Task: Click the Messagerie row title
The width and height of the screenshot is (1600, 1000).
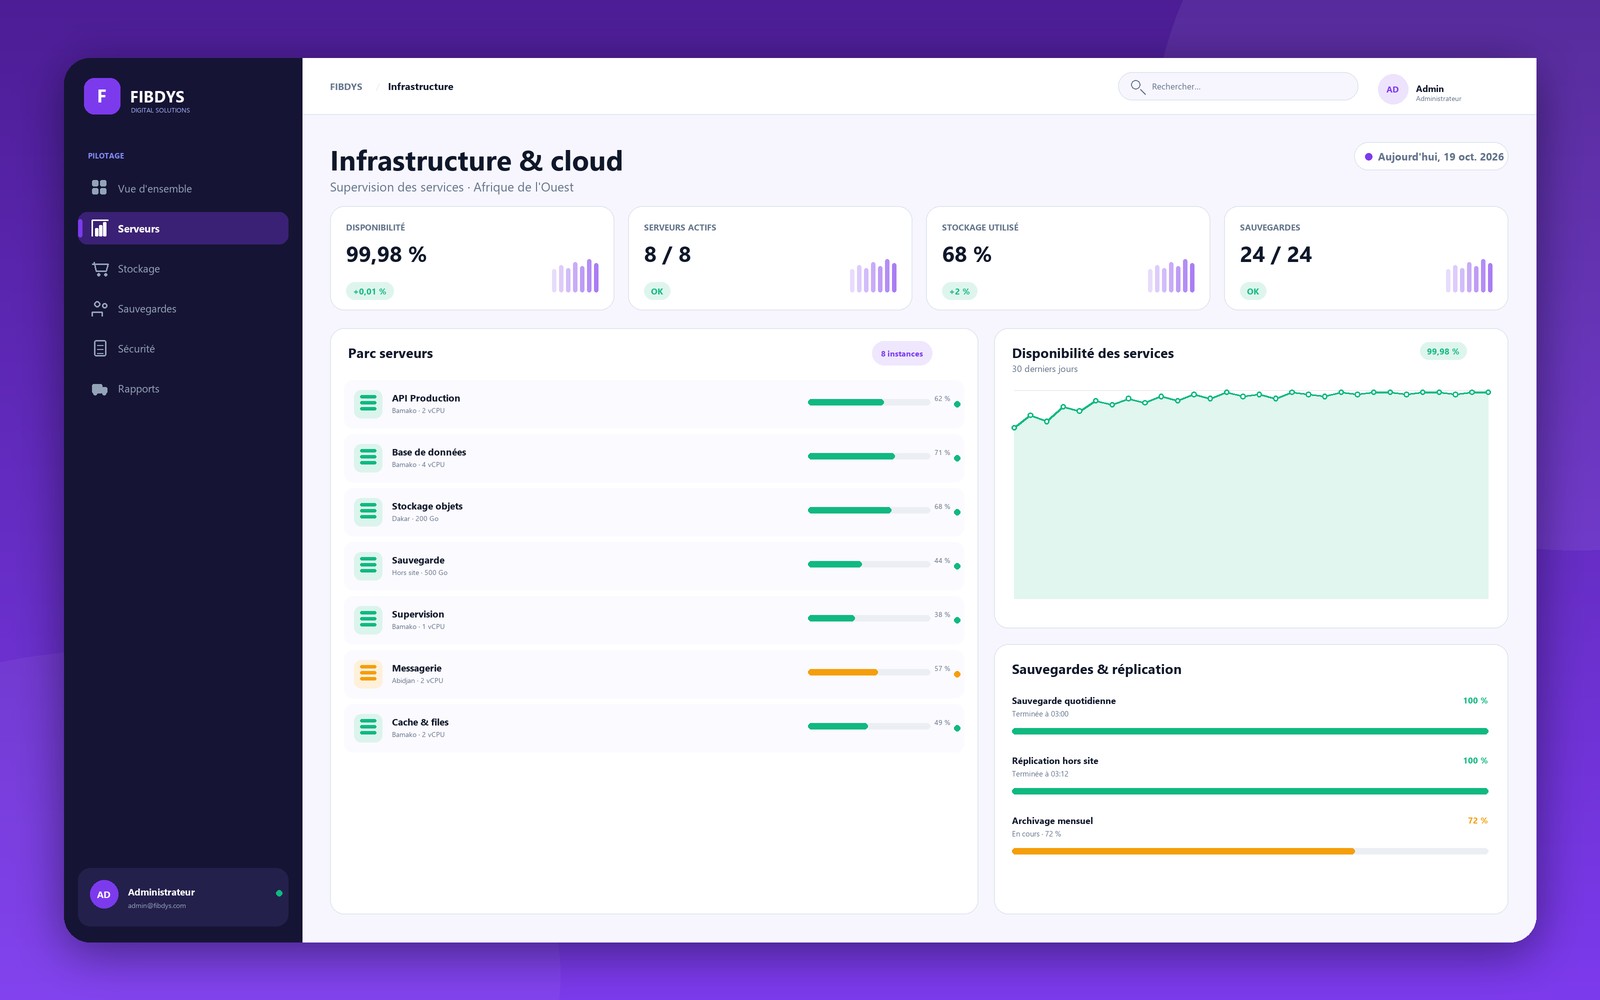Action: pos(416,668)
